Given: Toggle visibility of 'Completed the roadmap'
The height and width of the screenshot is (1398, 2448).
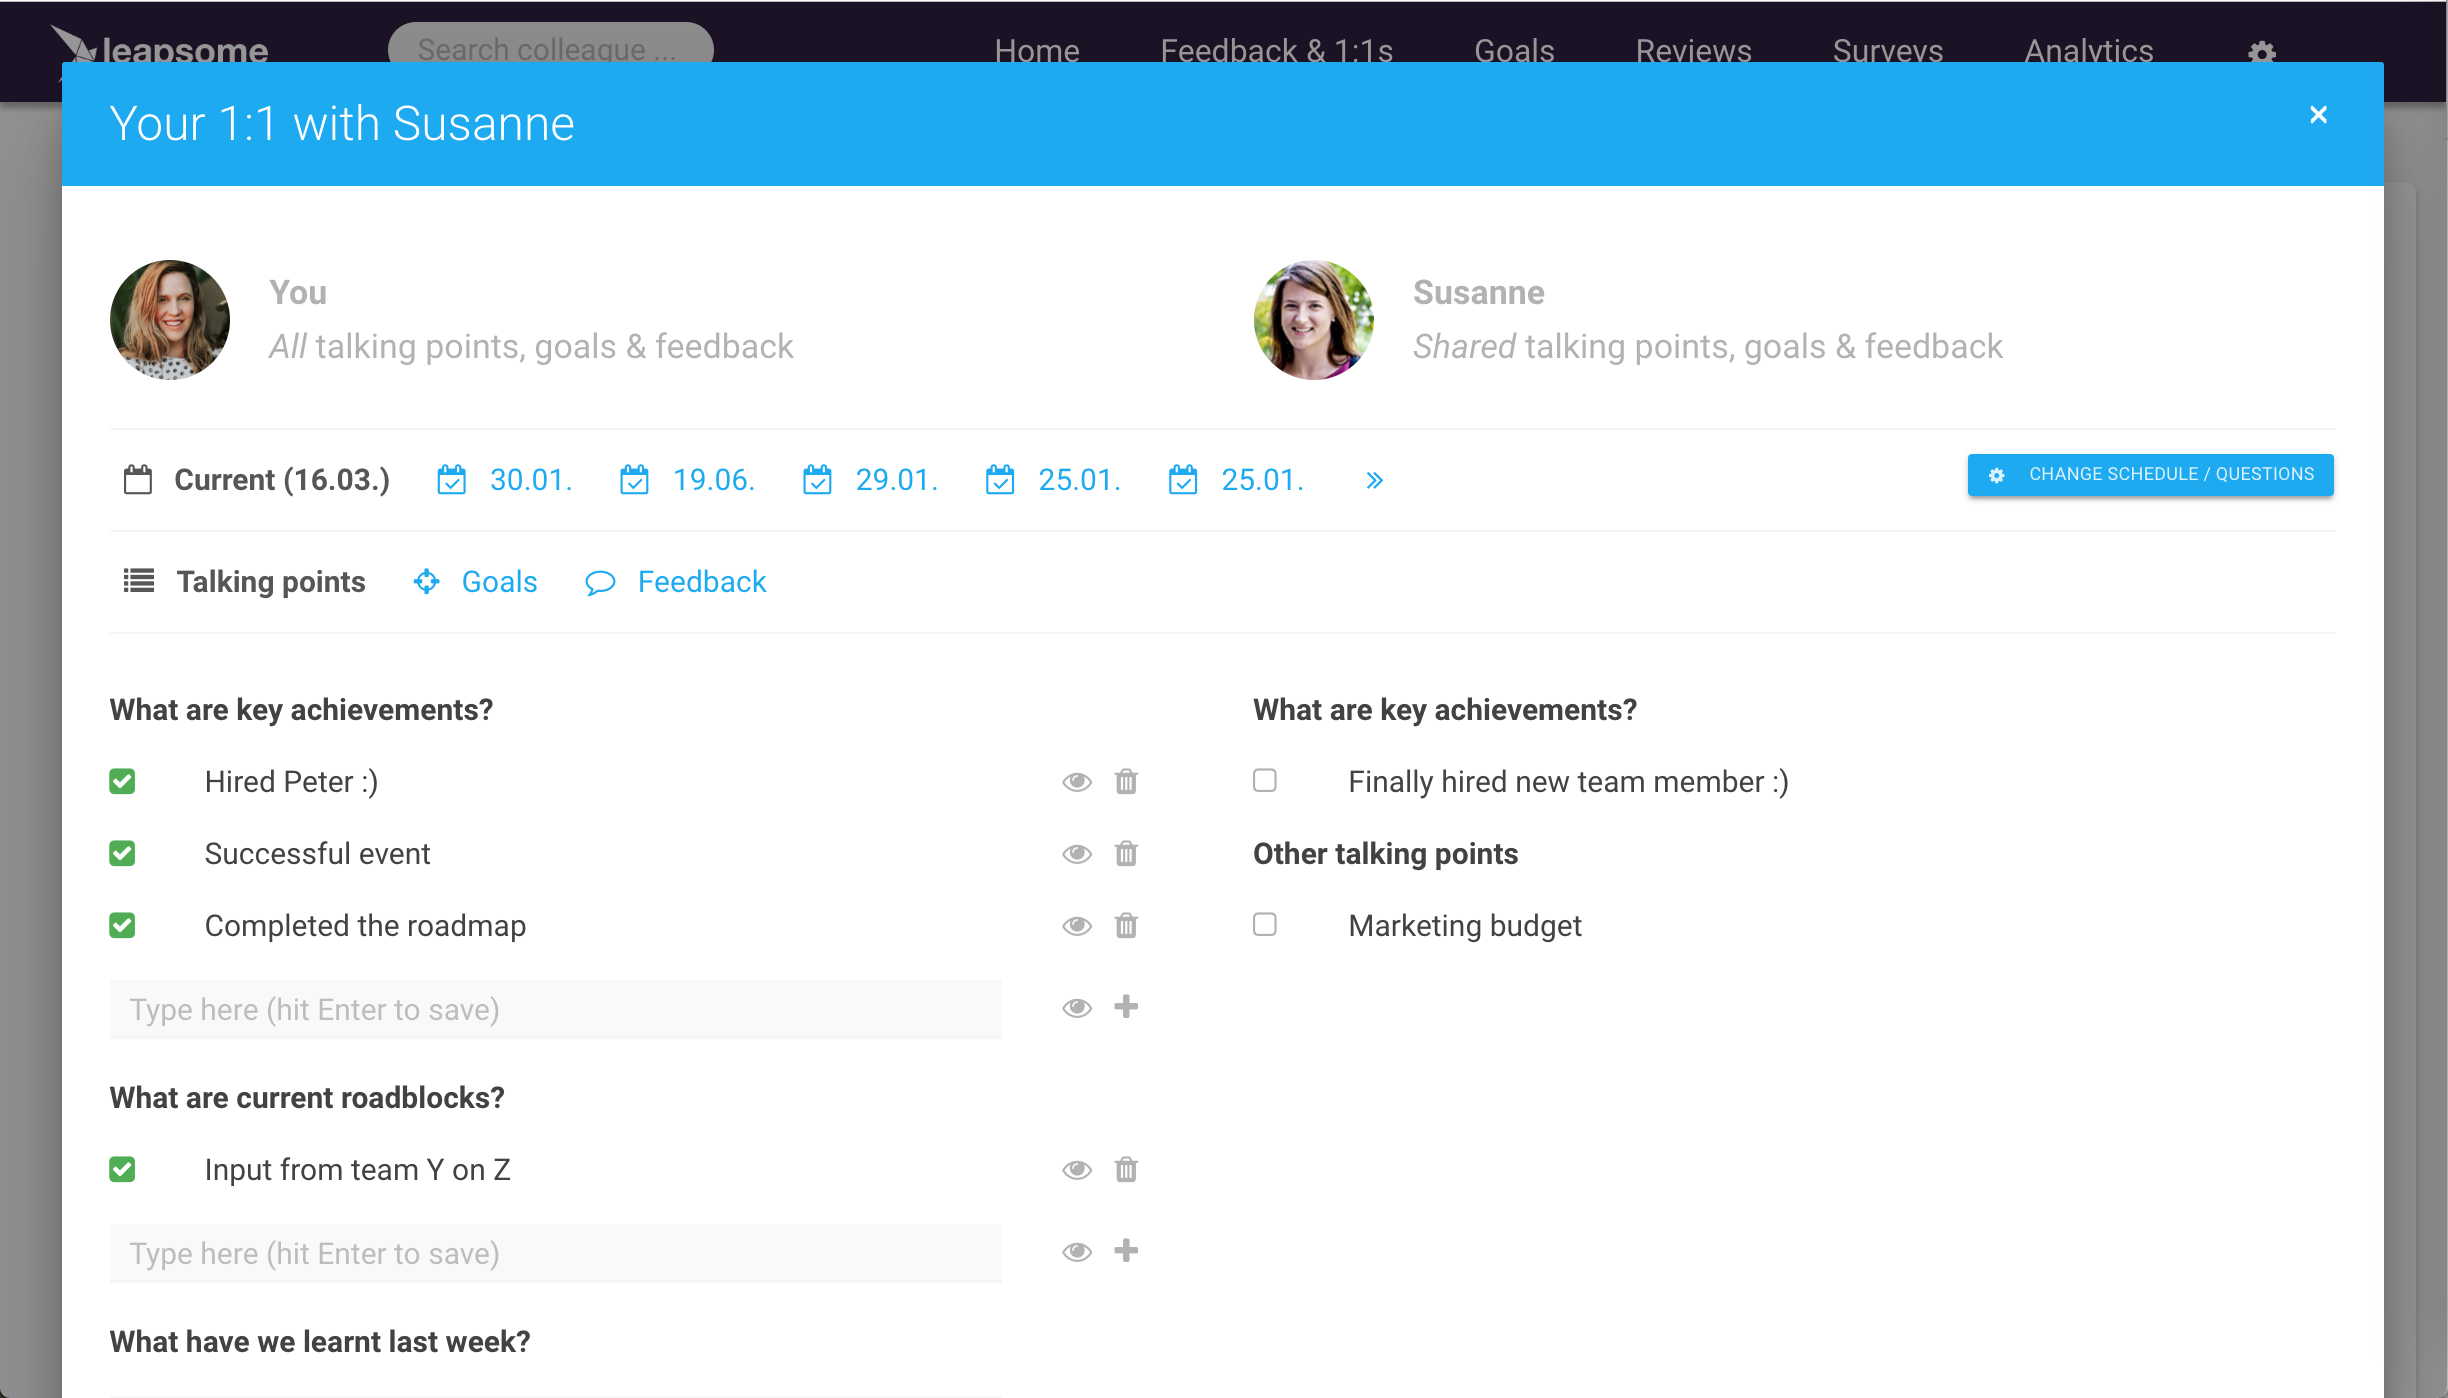Looking at the screenshot, I should point(1077,926).
